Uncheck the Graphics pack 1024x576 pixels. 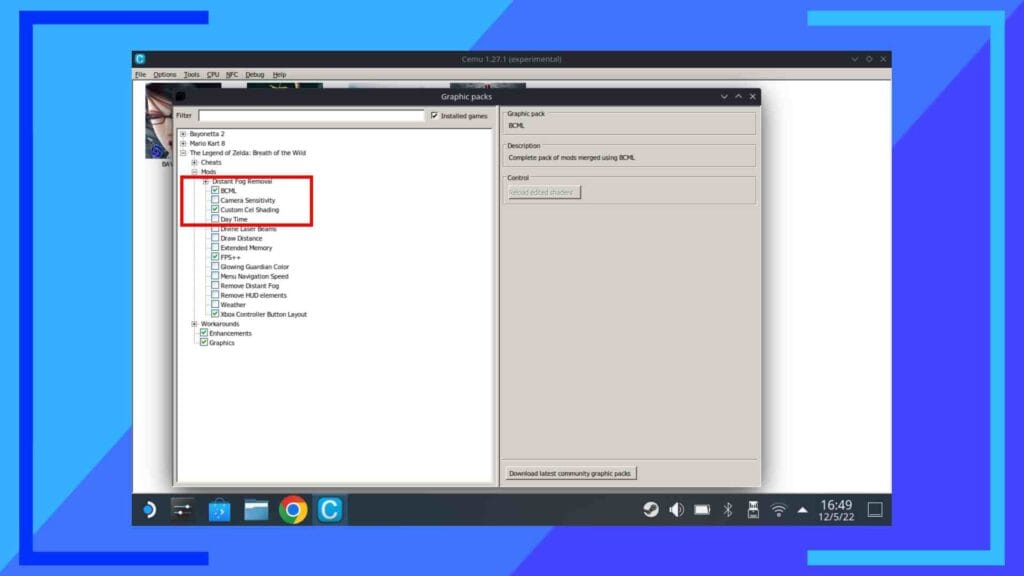coord(204,342)
